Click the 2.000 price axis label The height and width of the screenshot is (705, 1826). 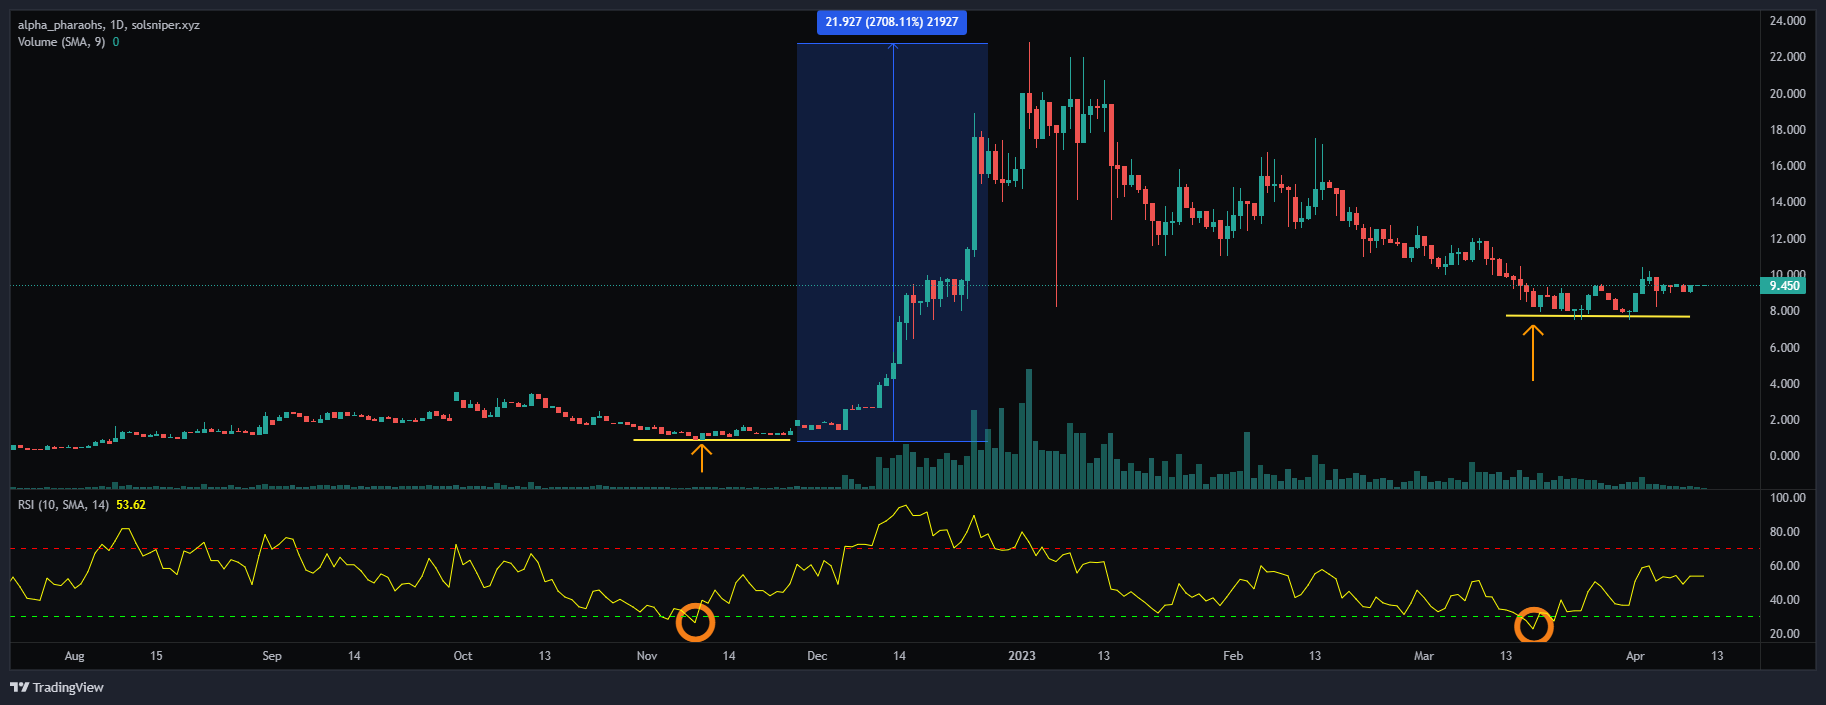pyautogui.click(x=1784, y=420)
